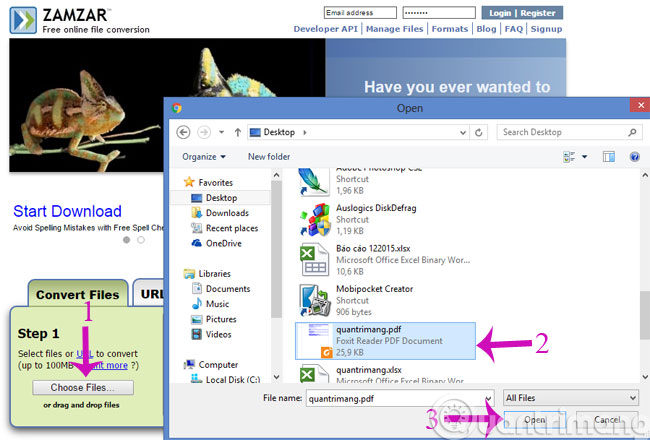
Task: Click the navigation pane scroll up arrow
Action: point(276,175)
